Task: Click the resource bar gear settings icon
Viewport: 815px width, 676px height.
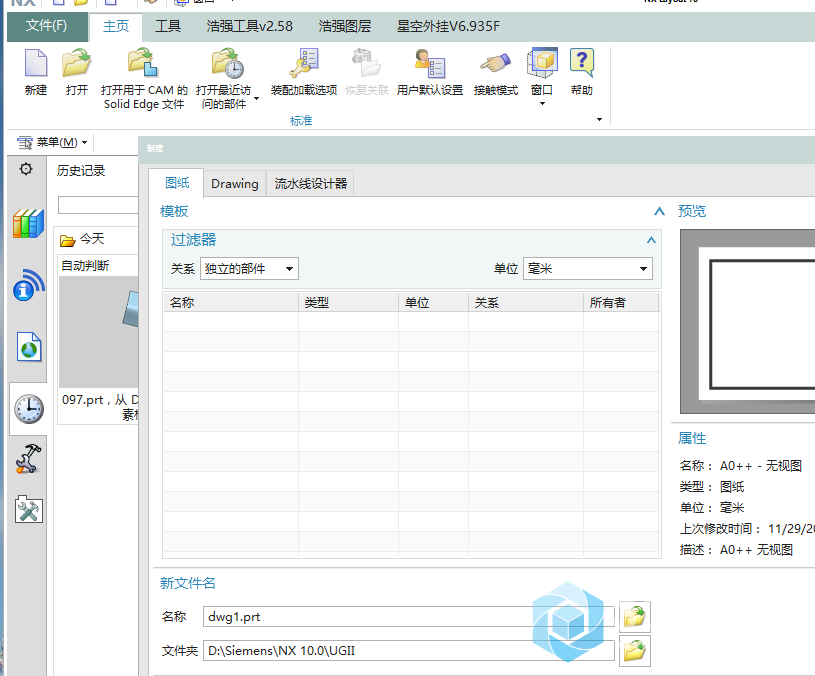Action: tap(25, 169)
